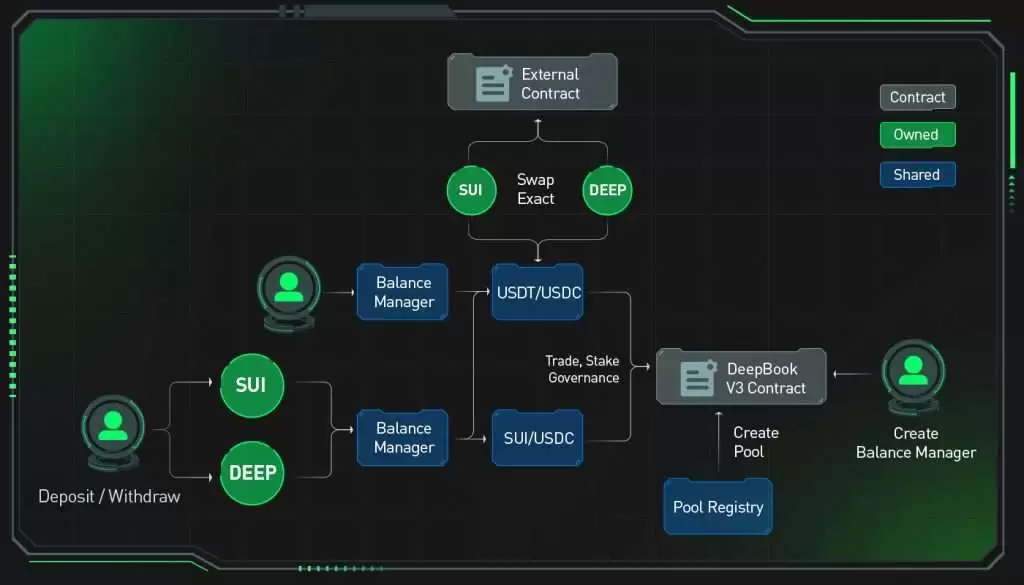Viewport: 1024px width, 585px height.
Task: Expand the lower Balance Manager node
Action: 402,438
